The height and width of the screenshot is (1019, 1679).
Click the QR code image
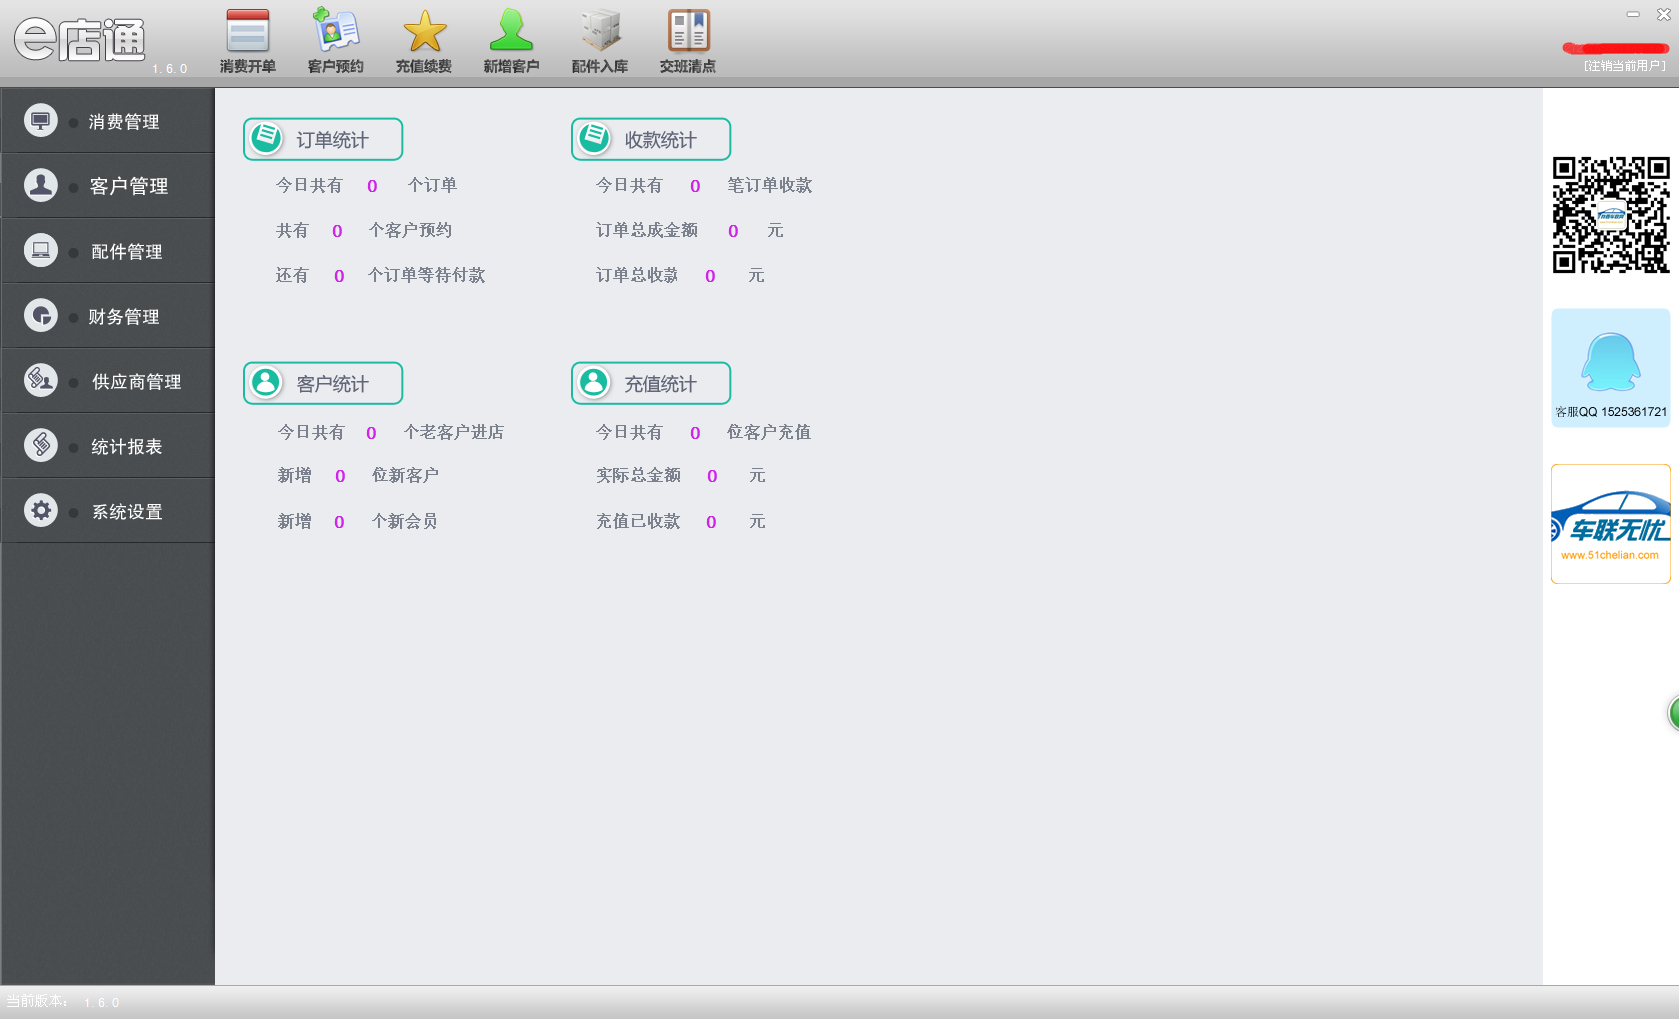tap(1610, 215)
